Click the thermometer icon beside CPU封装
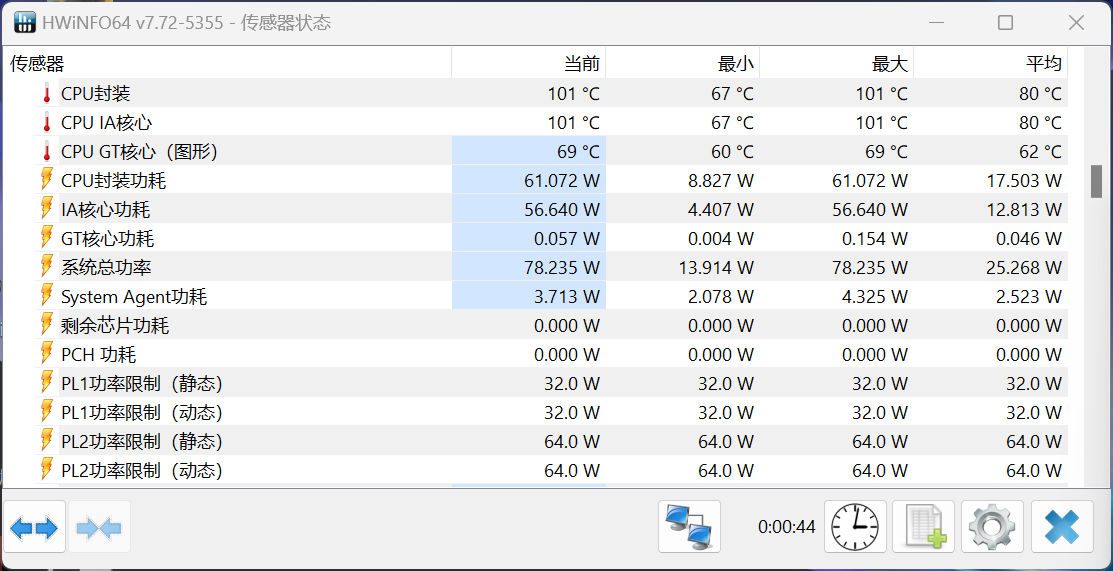Viewport: 1113px width, 571px height. 47,94
